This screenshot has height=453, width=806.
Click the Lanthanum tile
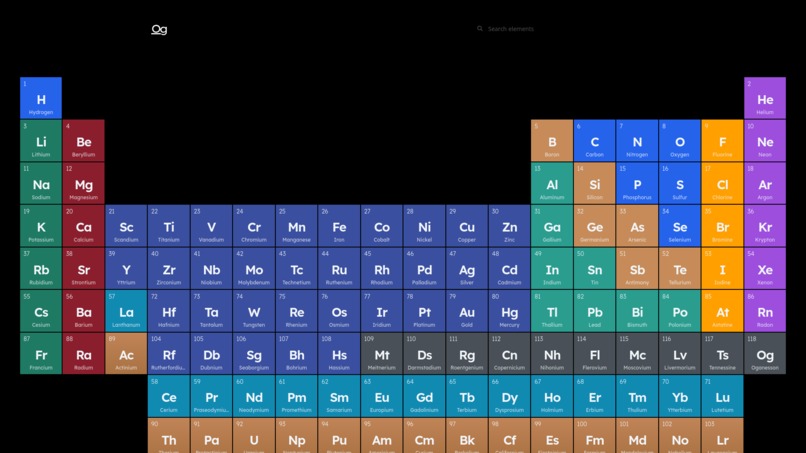pos(126,311)
